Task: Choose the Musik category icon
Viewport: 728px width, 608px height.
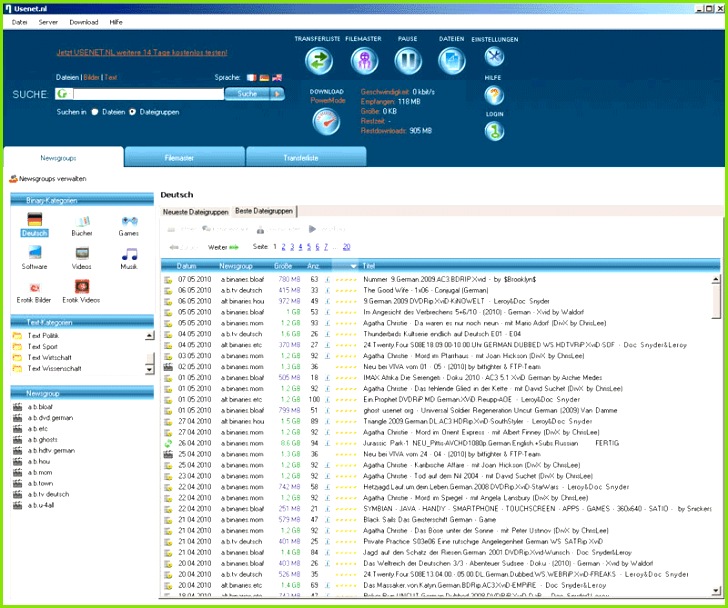Action: 129,255
